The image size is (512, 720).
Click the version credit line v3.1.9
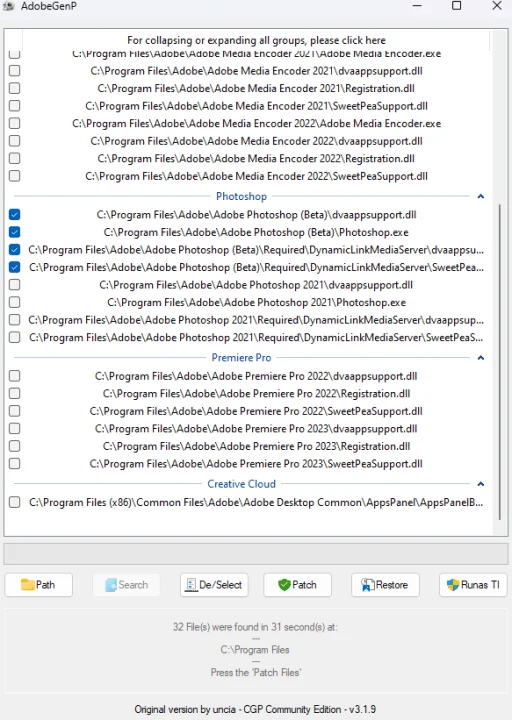coord(255,709)
